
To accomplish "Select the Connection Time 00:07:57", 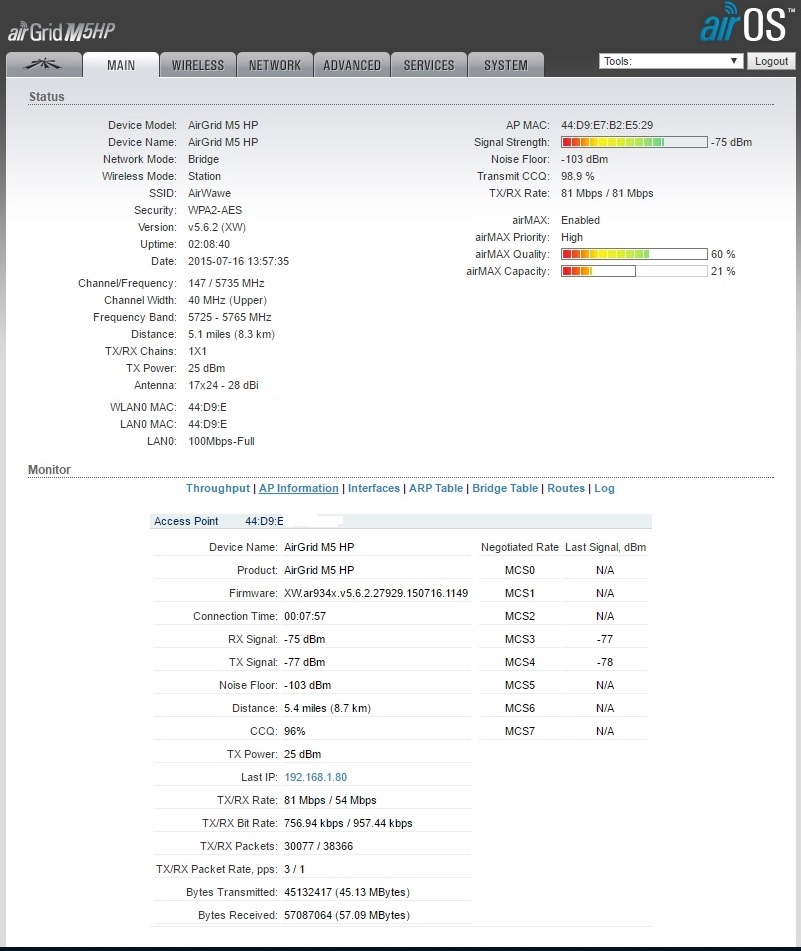I will coord(305,616).
